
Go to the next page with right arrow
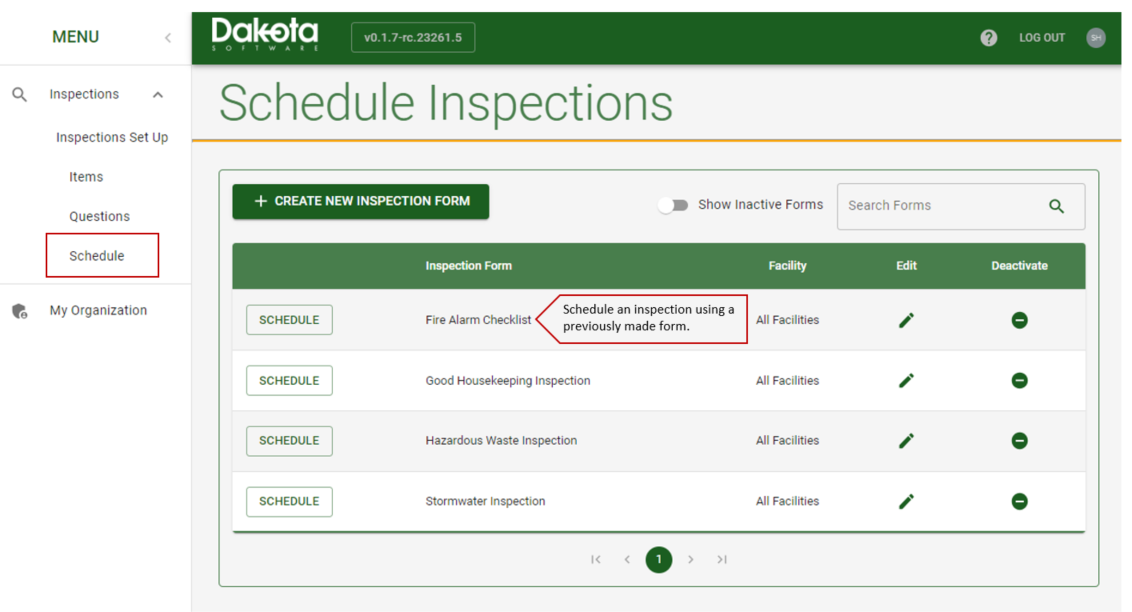click(690, 559)
